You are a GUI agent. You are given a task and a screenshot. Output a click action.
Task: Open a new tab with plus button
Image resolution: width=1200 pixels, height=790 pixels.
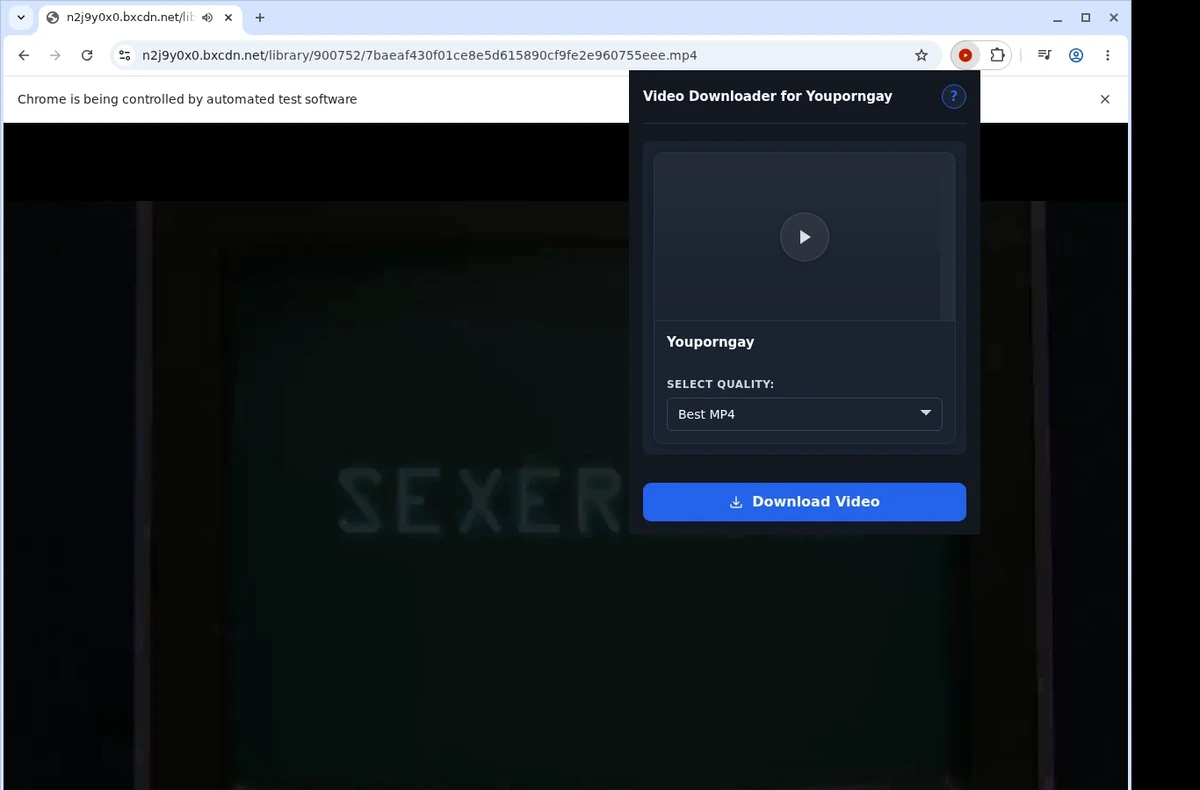tap(260, 18)
